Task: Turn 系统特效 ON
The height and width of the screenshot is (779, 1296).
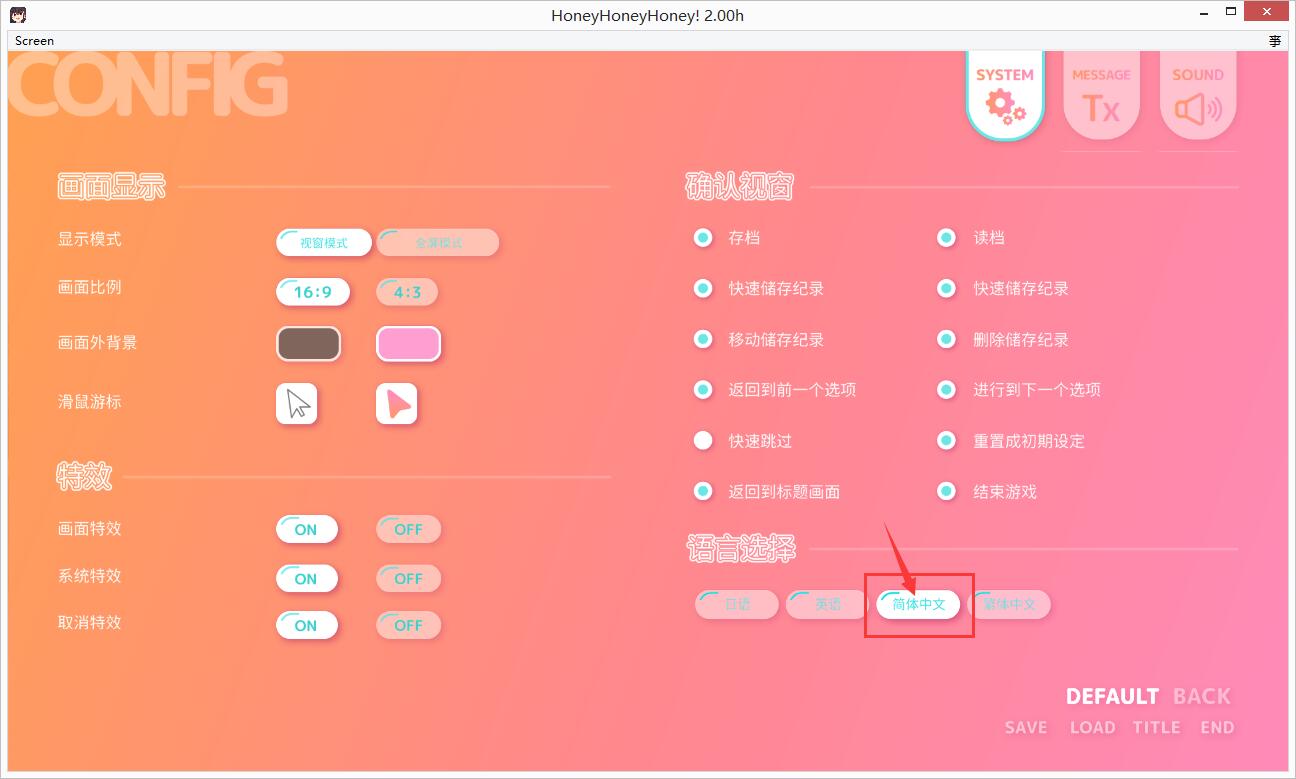Action: click(307, 579)
